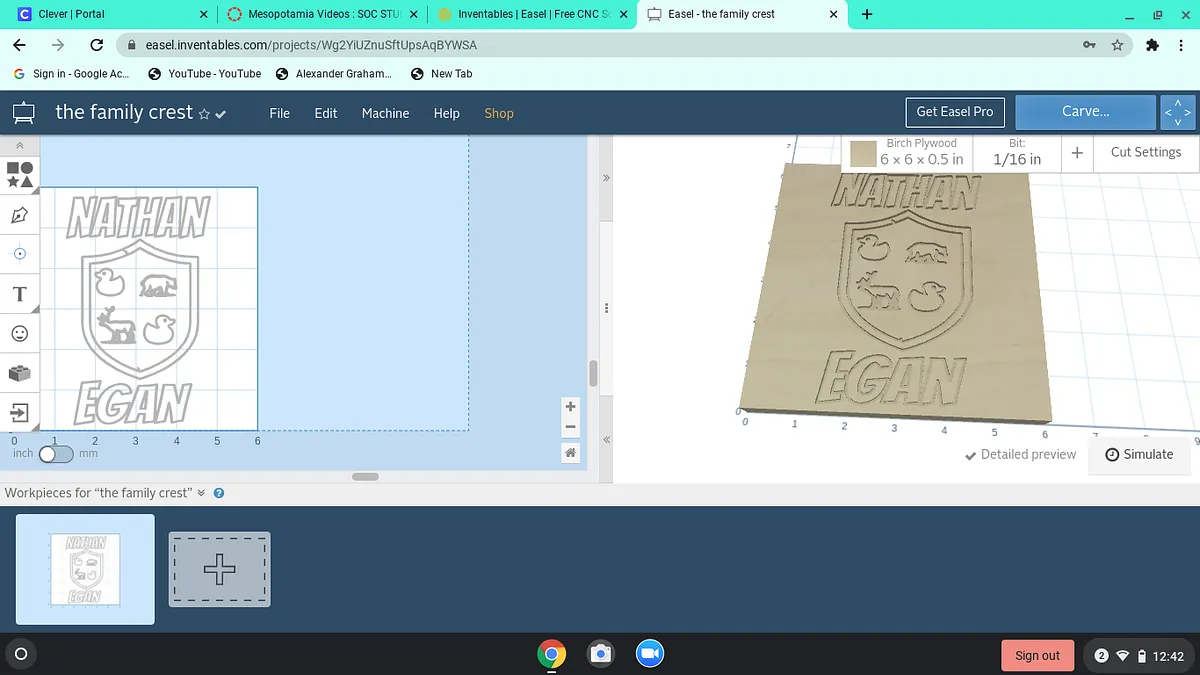Screen dimensions: 1200x675
Task: Zoom in with the plus icon on canvas
Action: point(570,407)
